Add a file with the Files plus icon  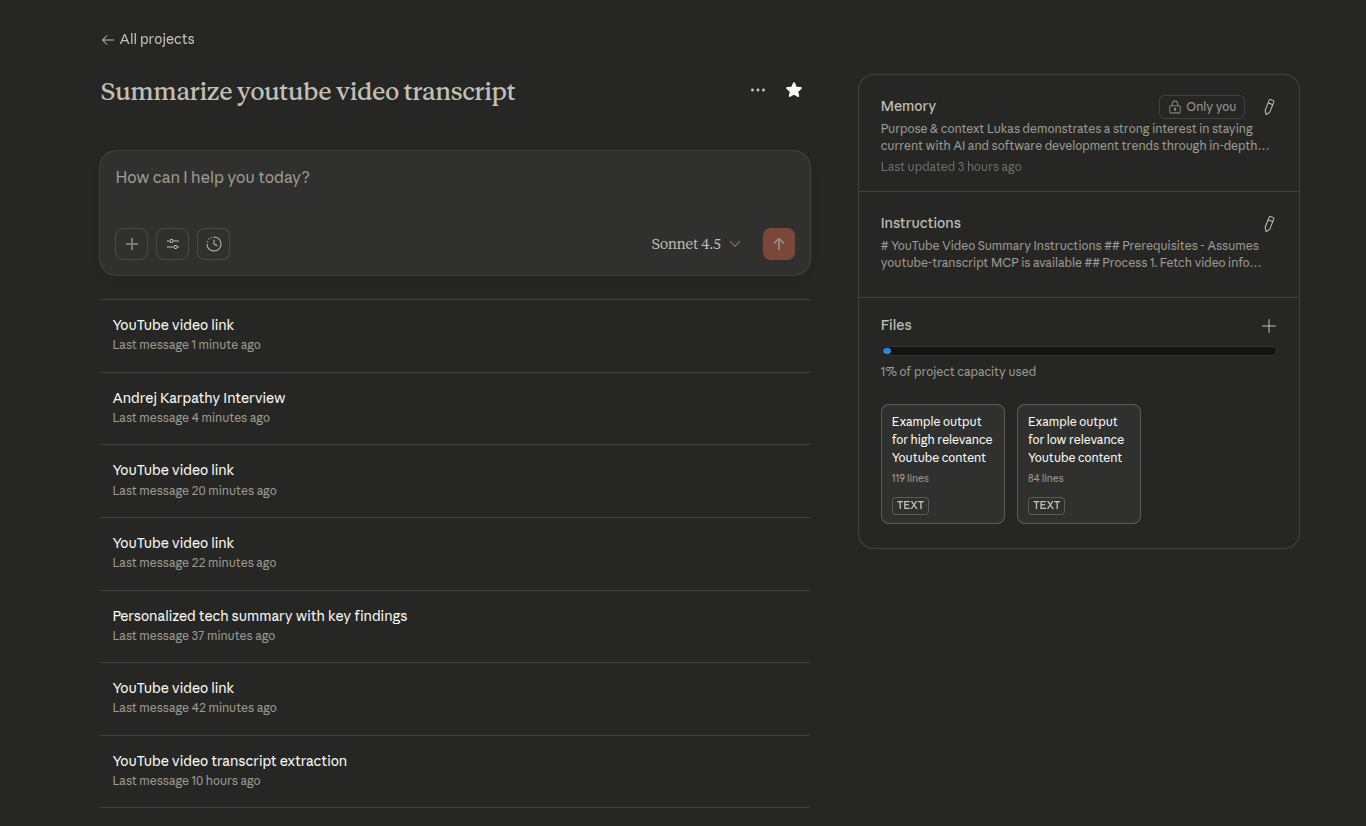click(1269, 326)
